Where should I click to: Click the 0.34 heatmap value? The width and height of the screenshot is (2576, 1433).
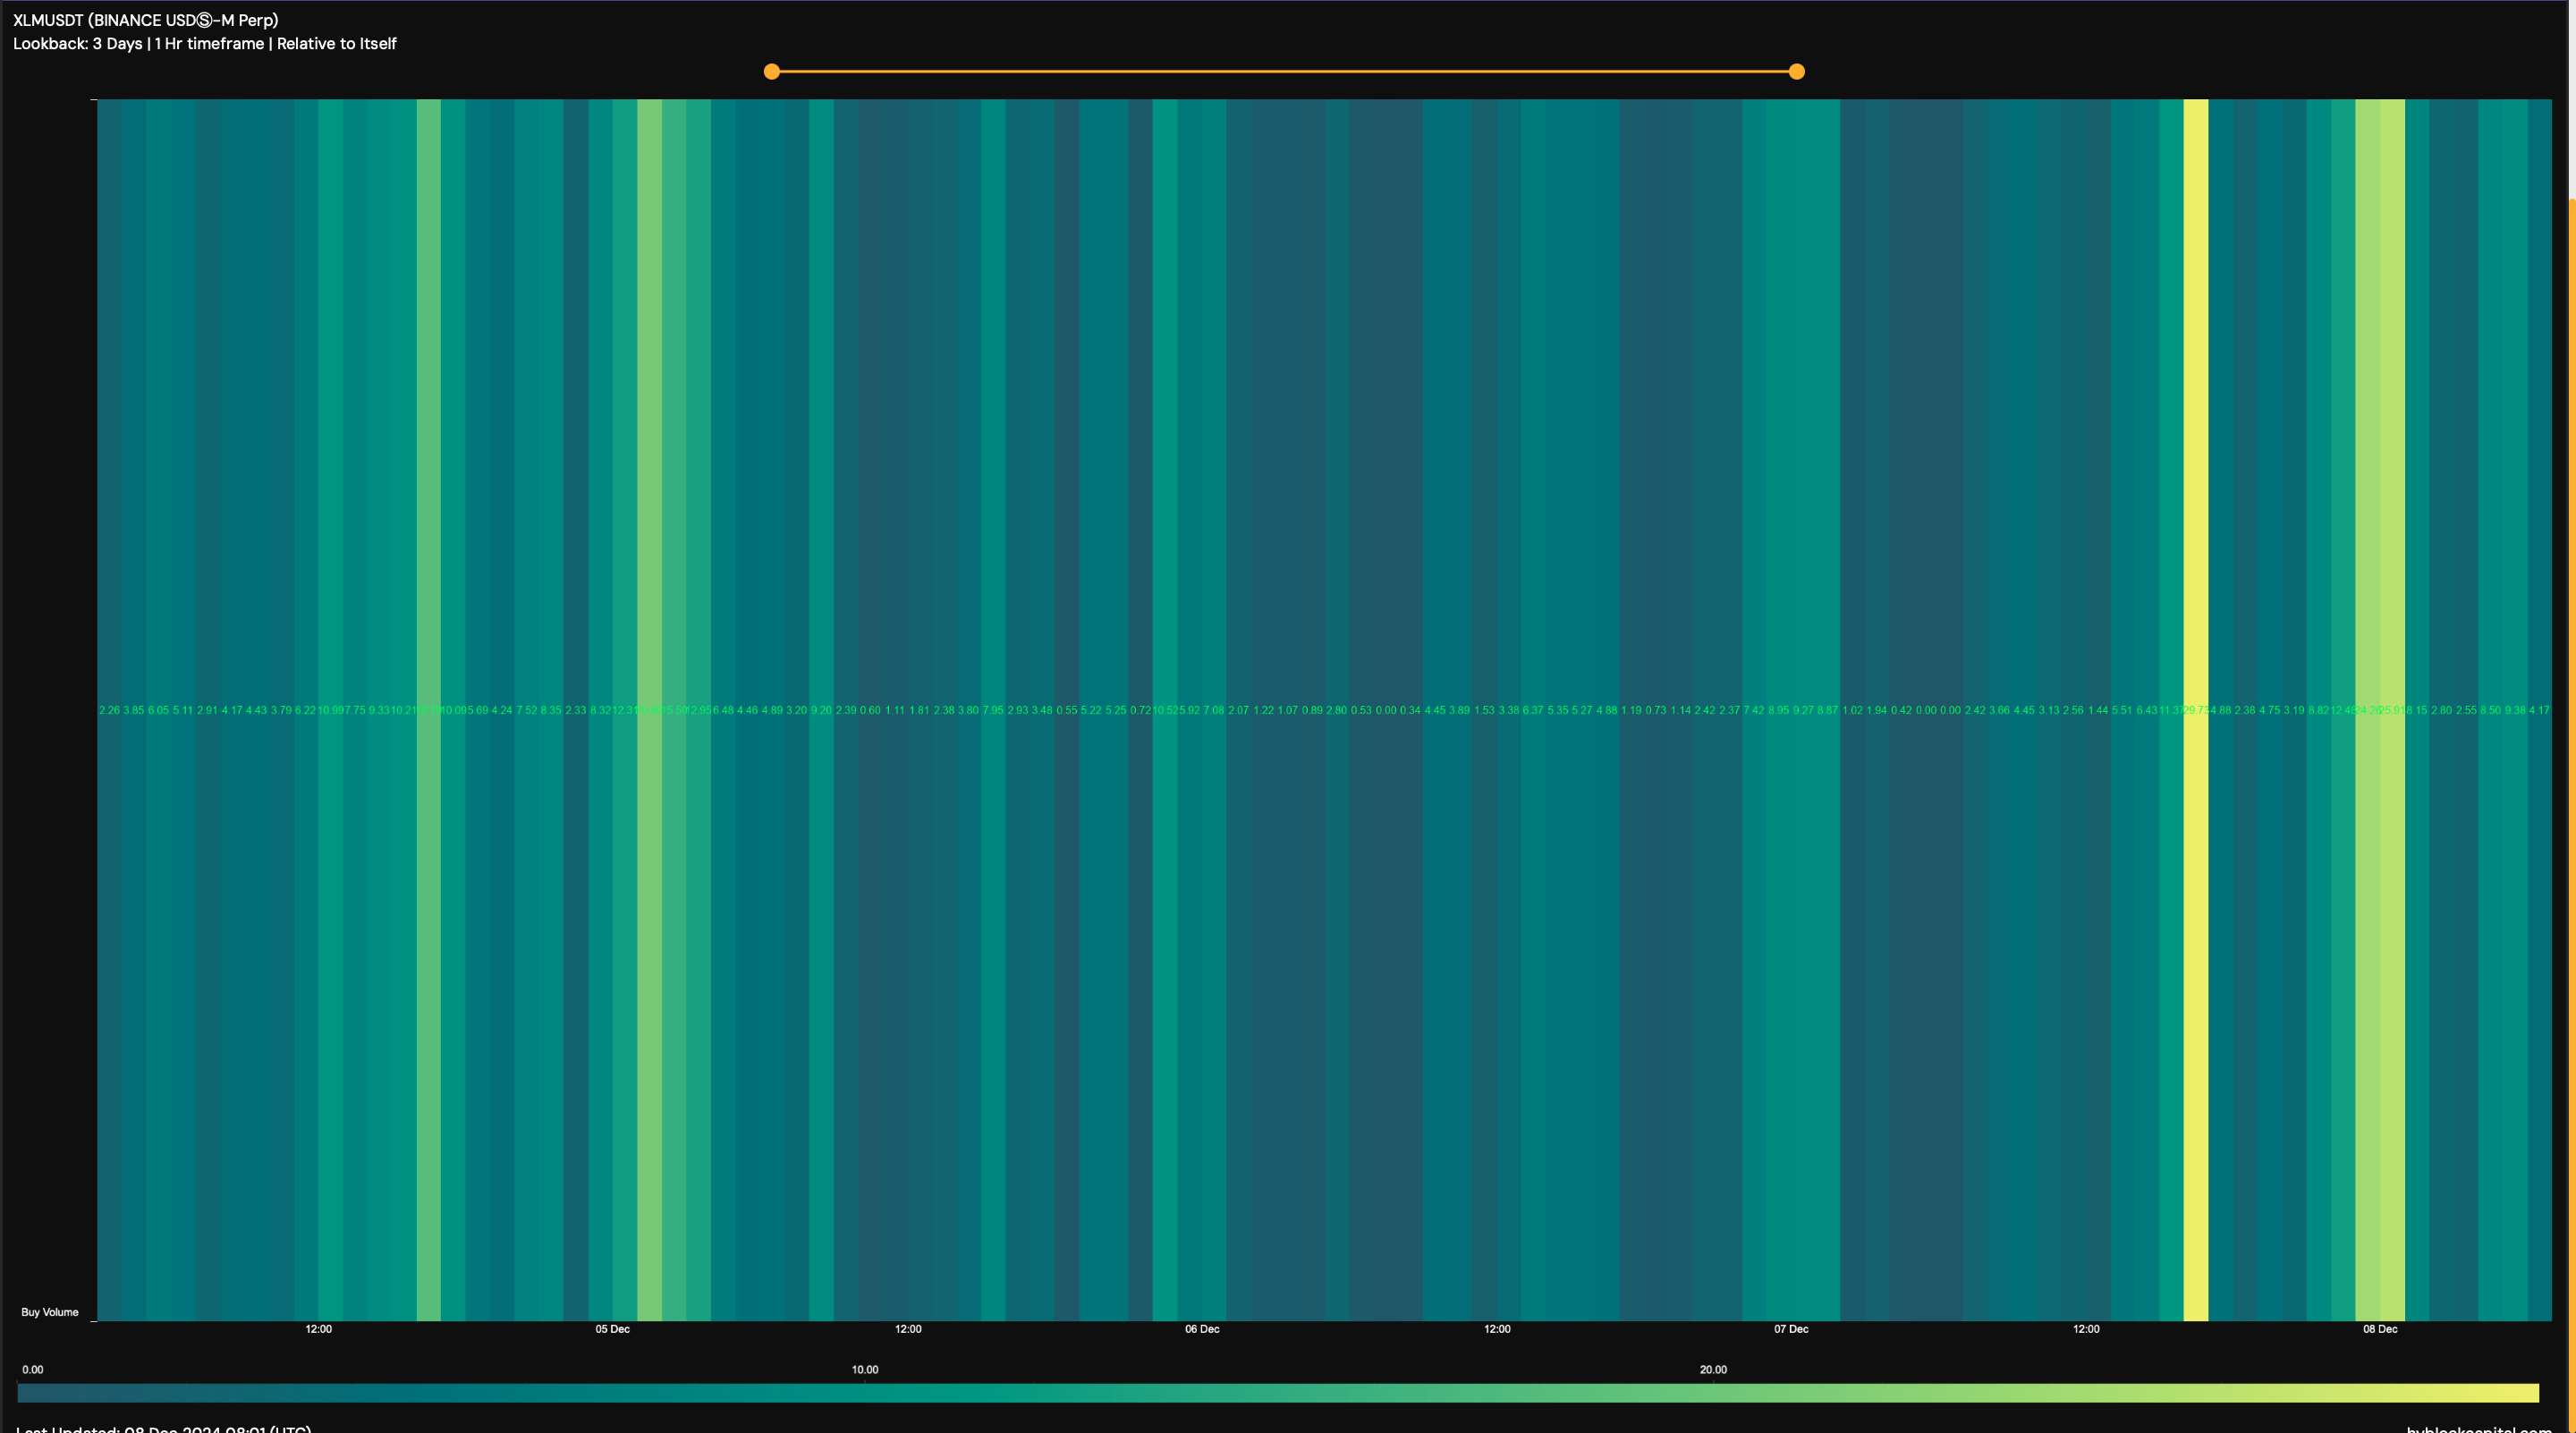[1410, 710]
